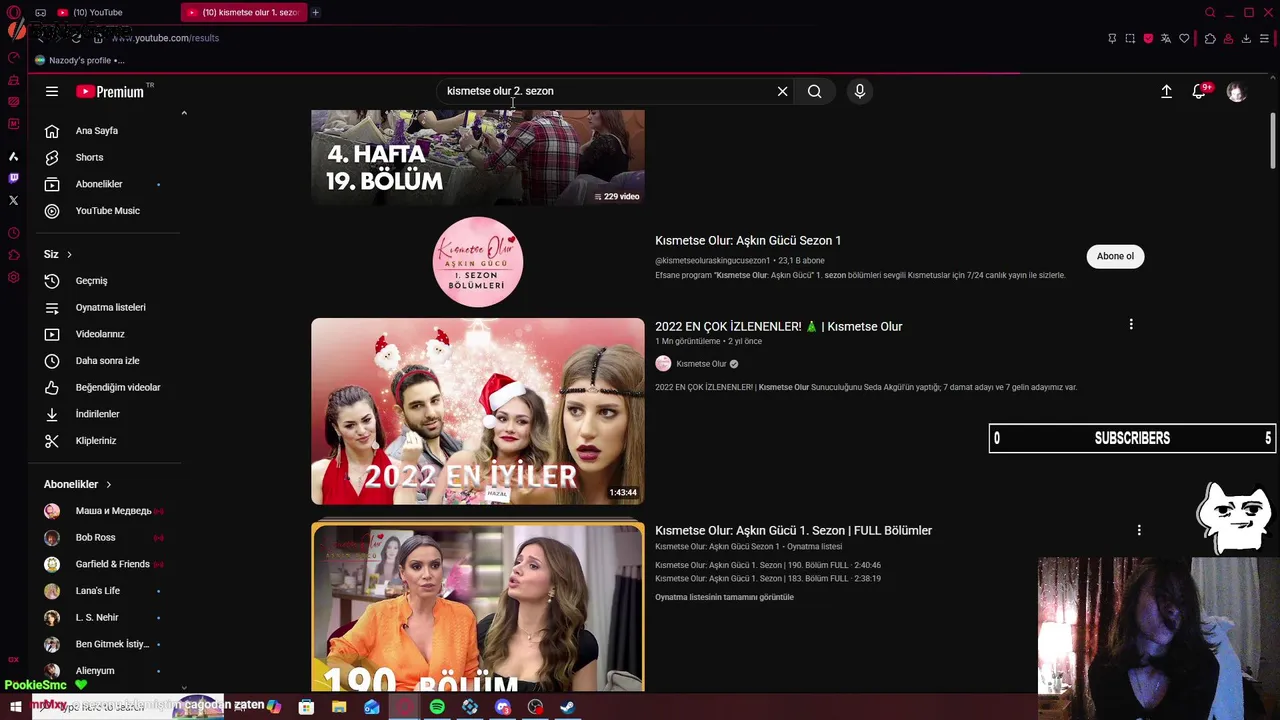Open Aşkın Gücü 1. Sezon FULL Bölümler title
The height and width of the screenshot is (720, 1280).
point(794,530)
